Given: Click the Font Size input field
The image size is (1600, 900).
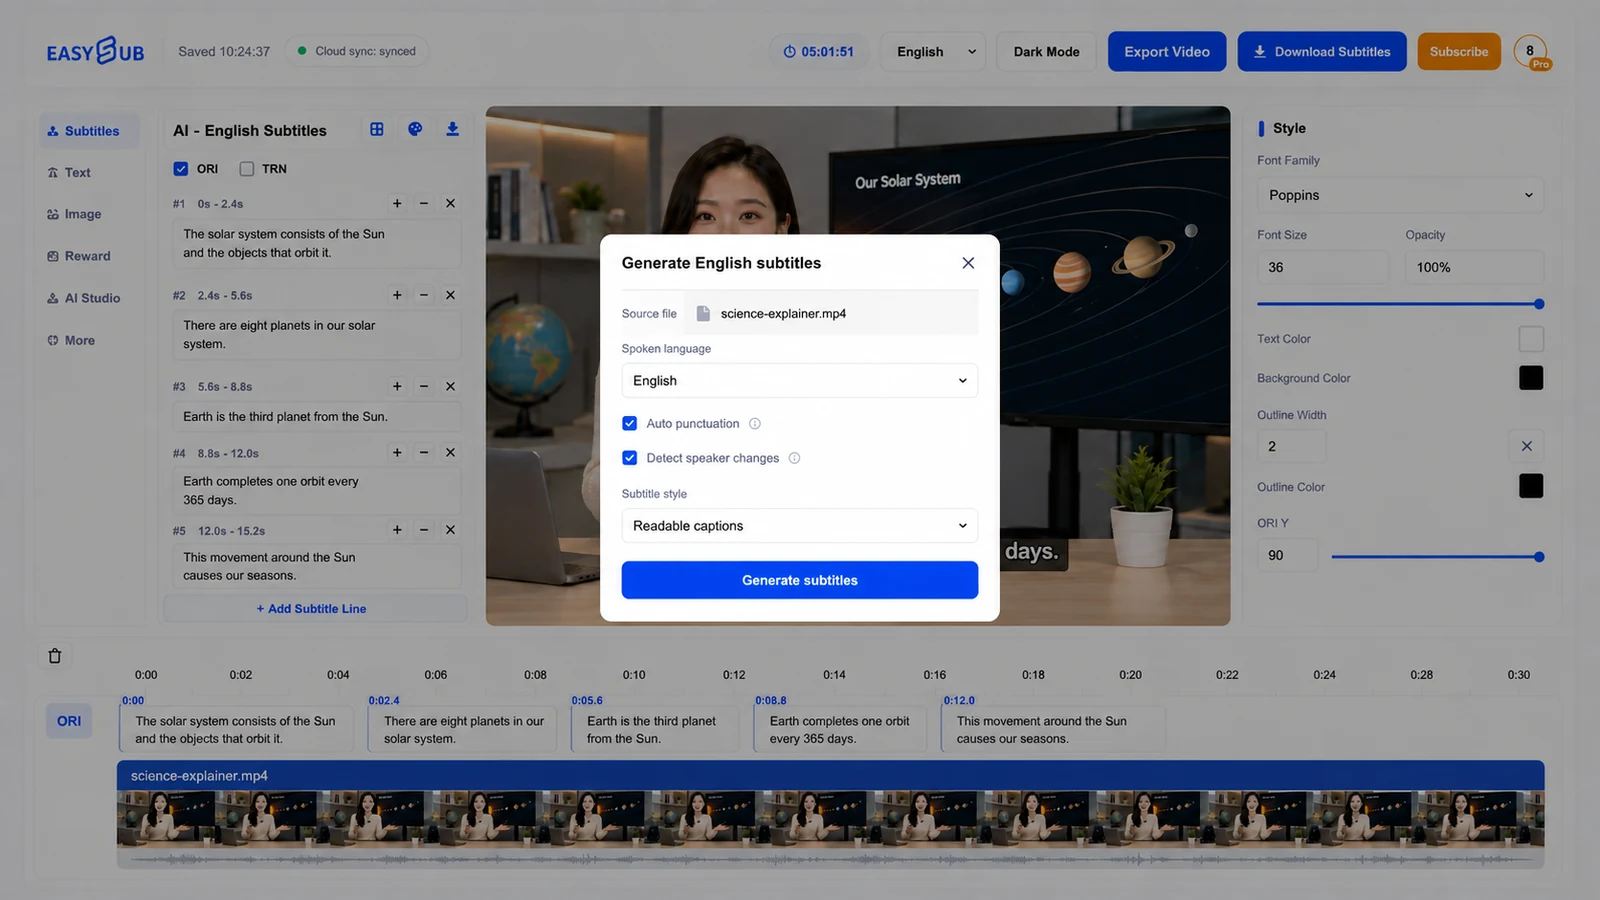Looking at the screenshot, I should click(x=1322, y=268).
